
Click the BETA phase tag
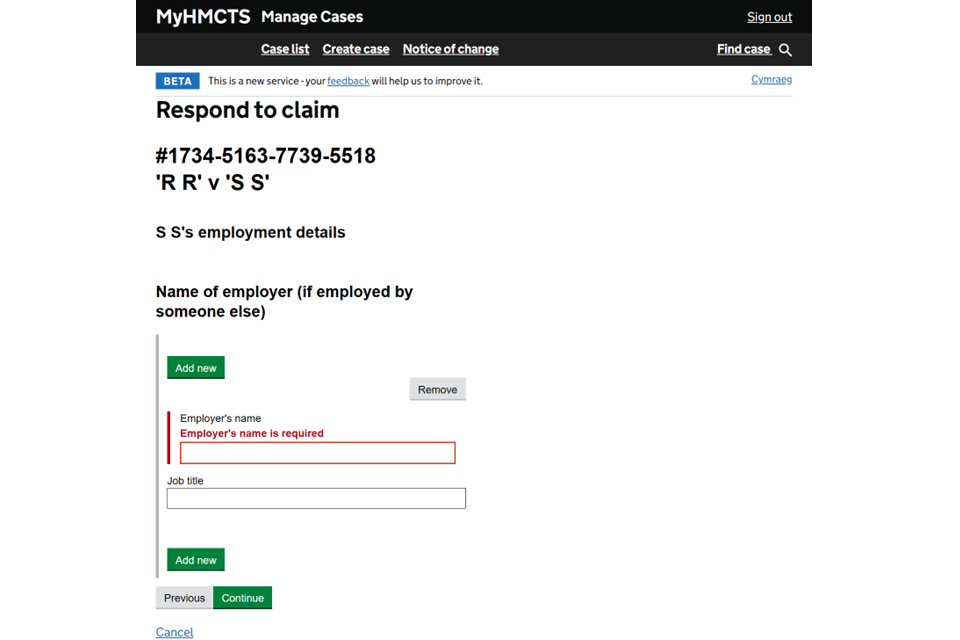click(x=177, y=81)
